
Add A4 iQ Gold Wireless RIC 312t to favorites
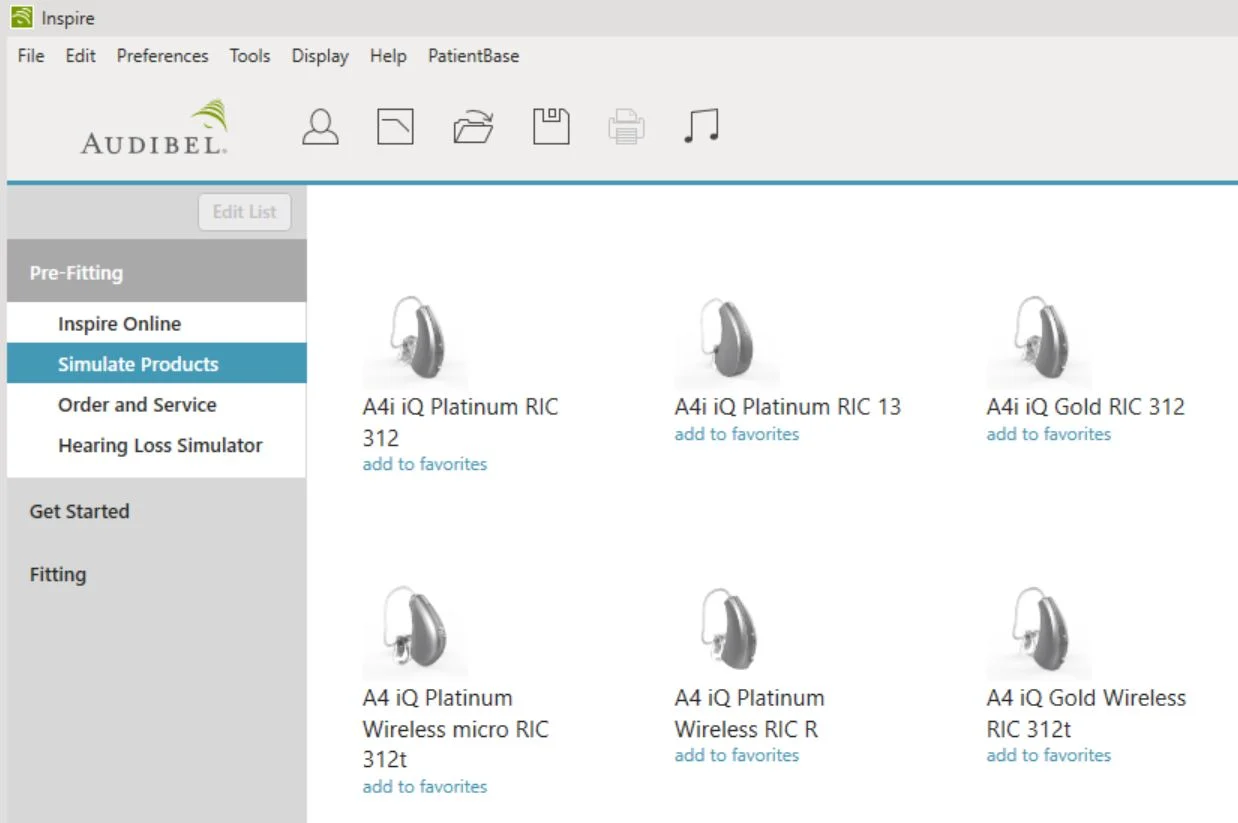click(1049, 756)
